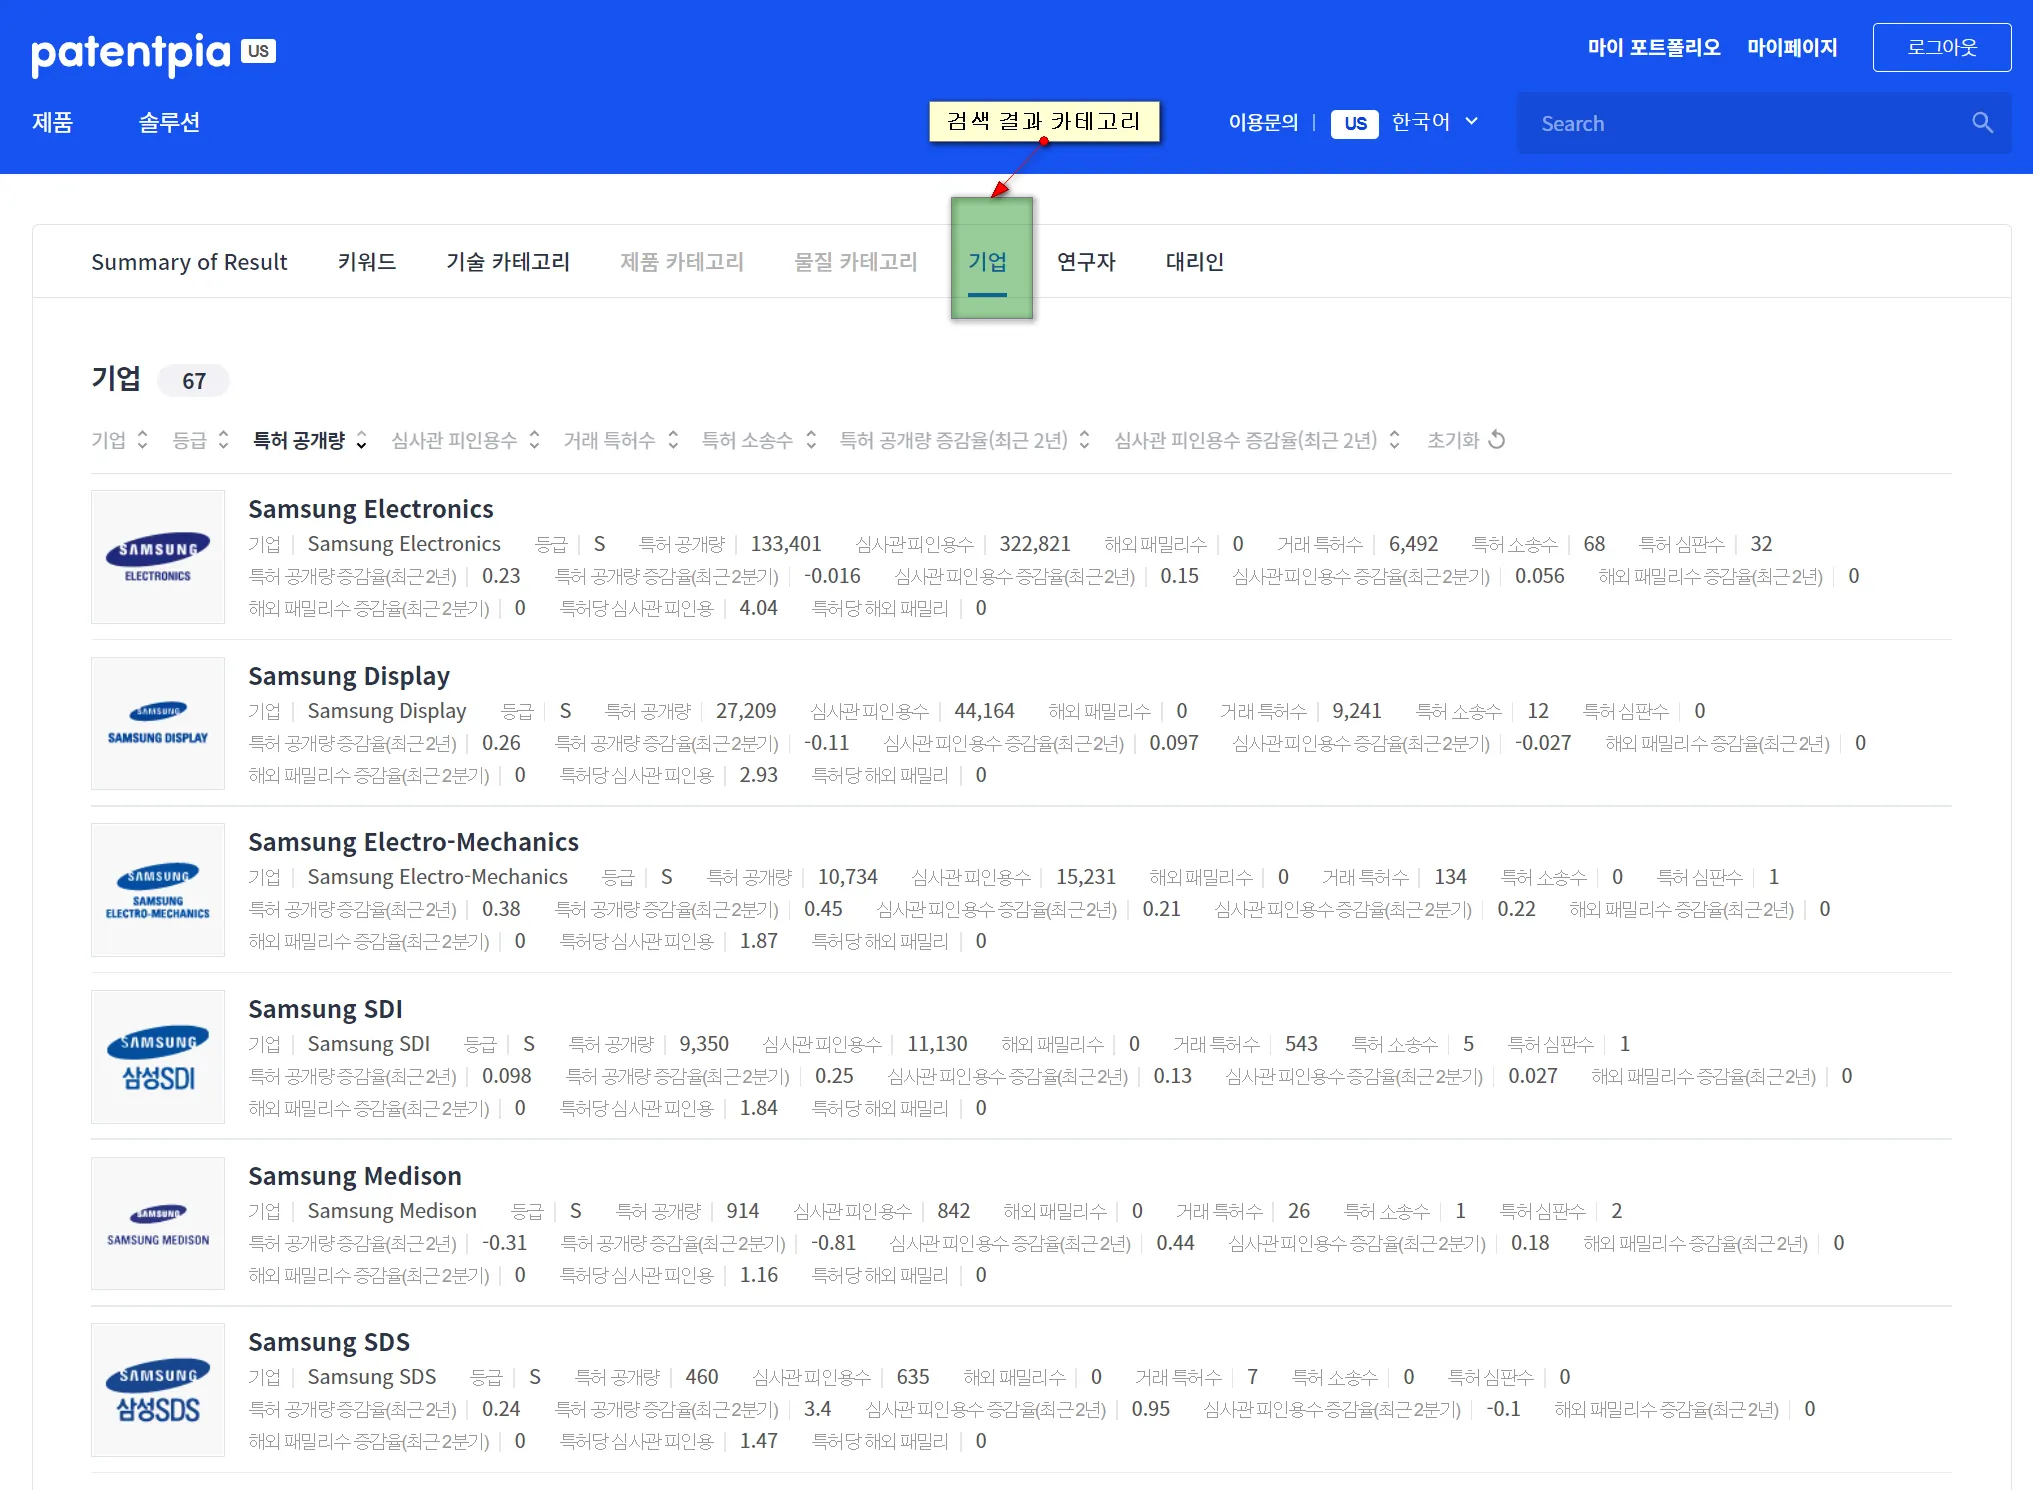This screenshot has height=1490, width=2033.
Task: Click the search magnifier icon
Action: pos(1982,123)
